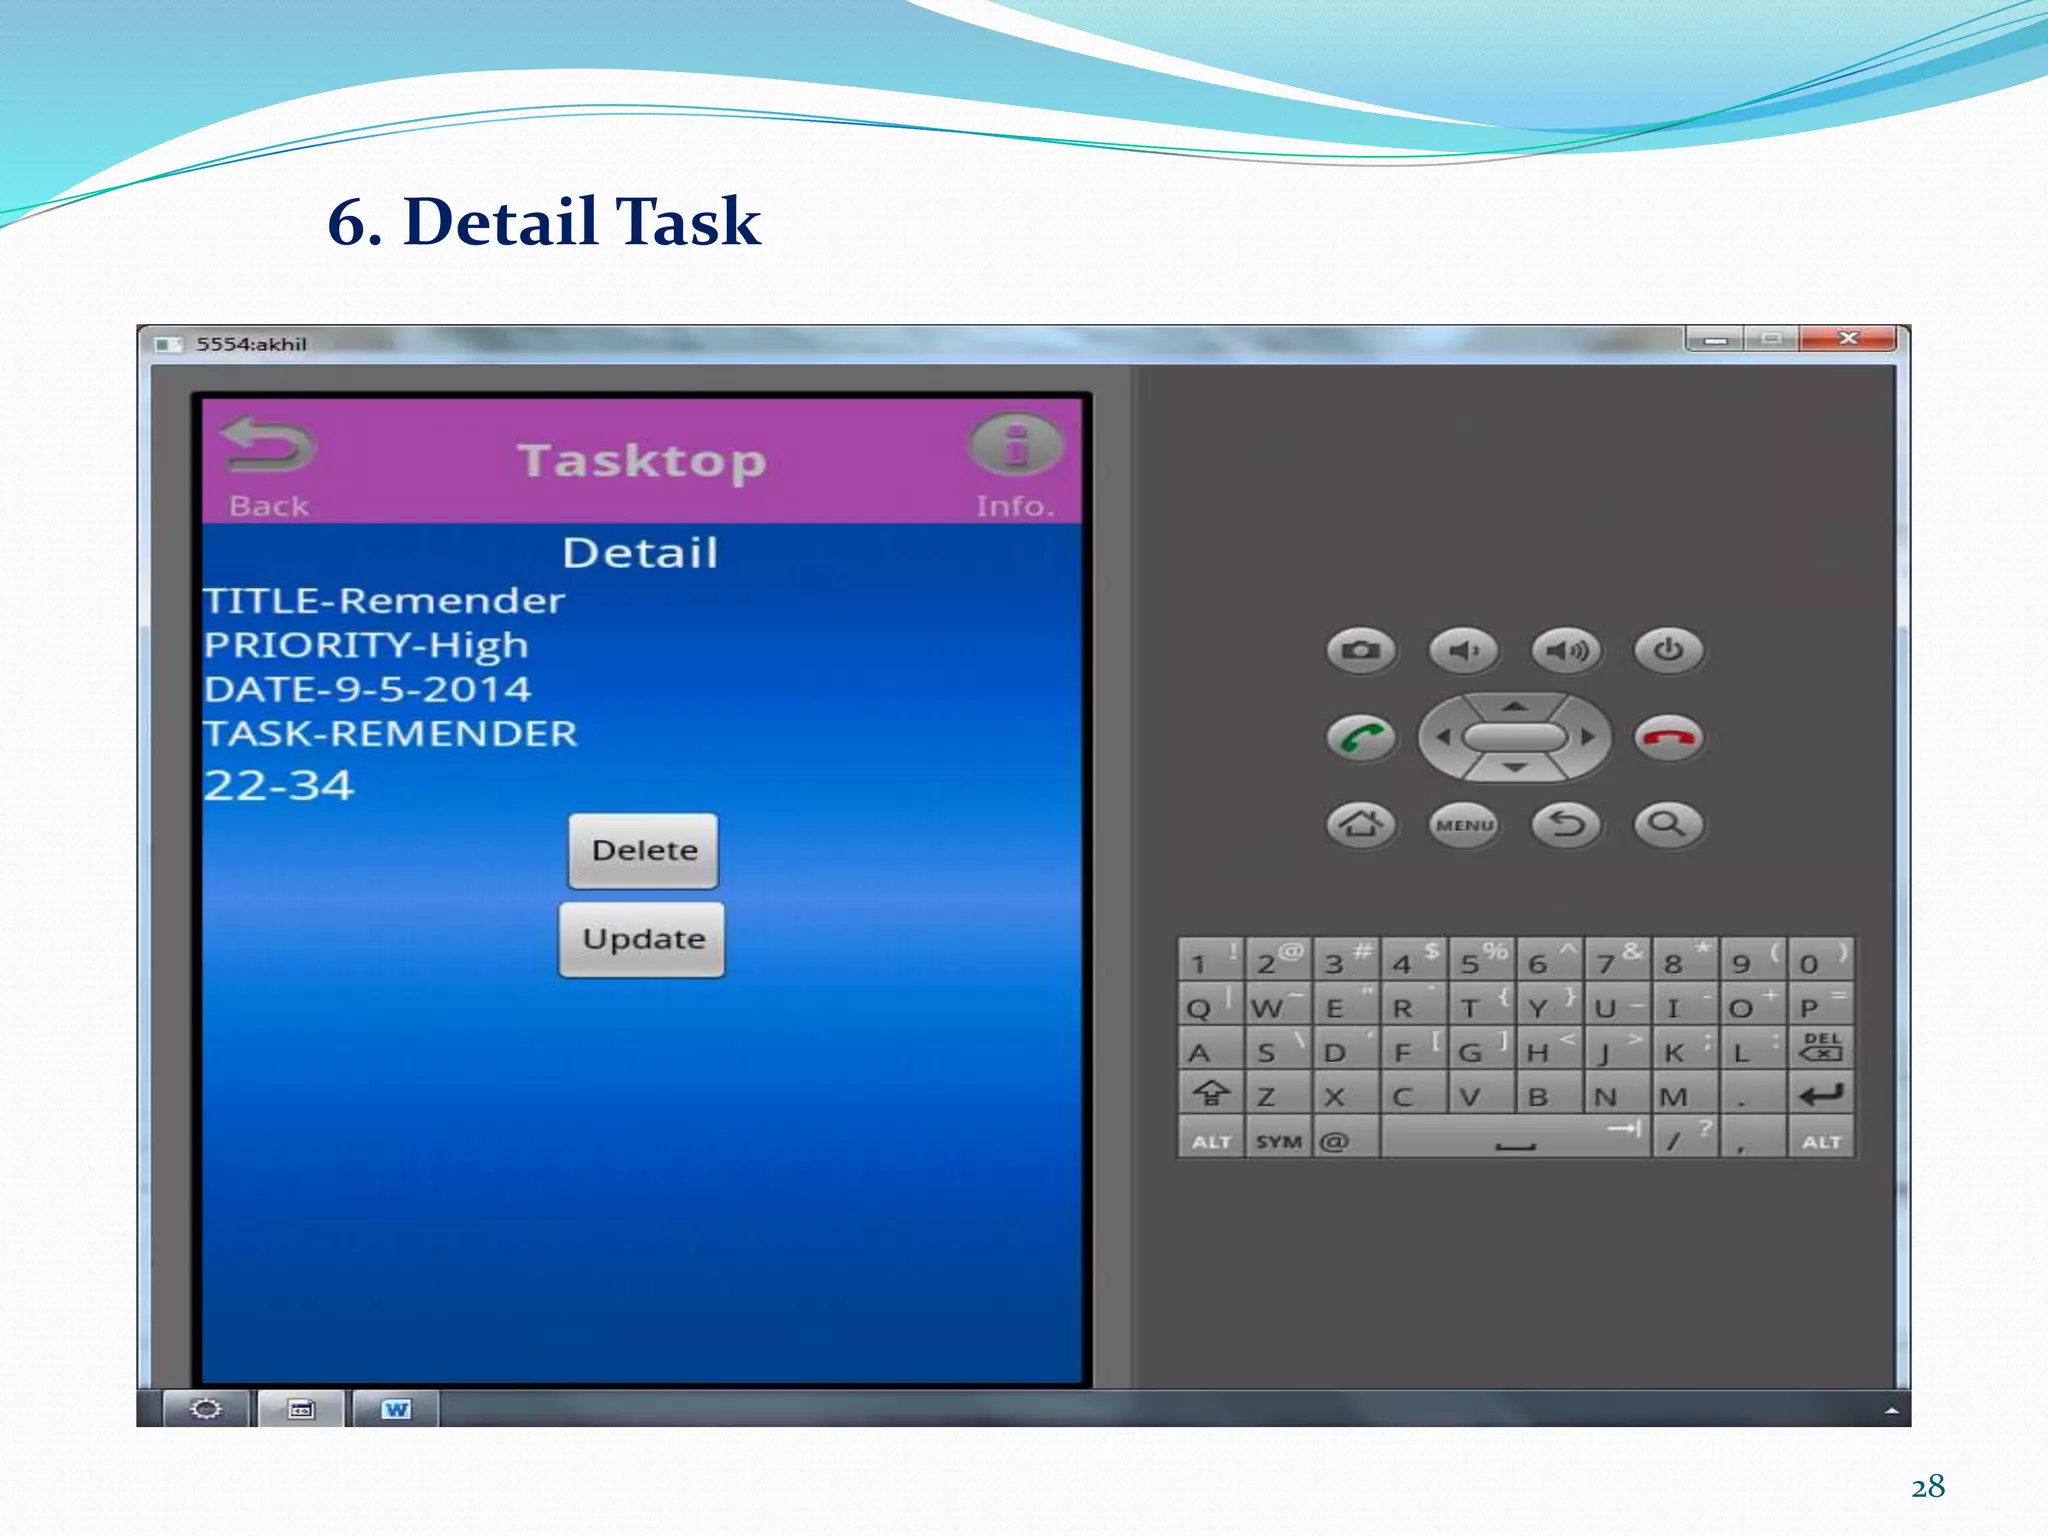Click the Delete button
Image resolution: width=2048 pixels, height=1536 pixels.
[x=643, y=851]
